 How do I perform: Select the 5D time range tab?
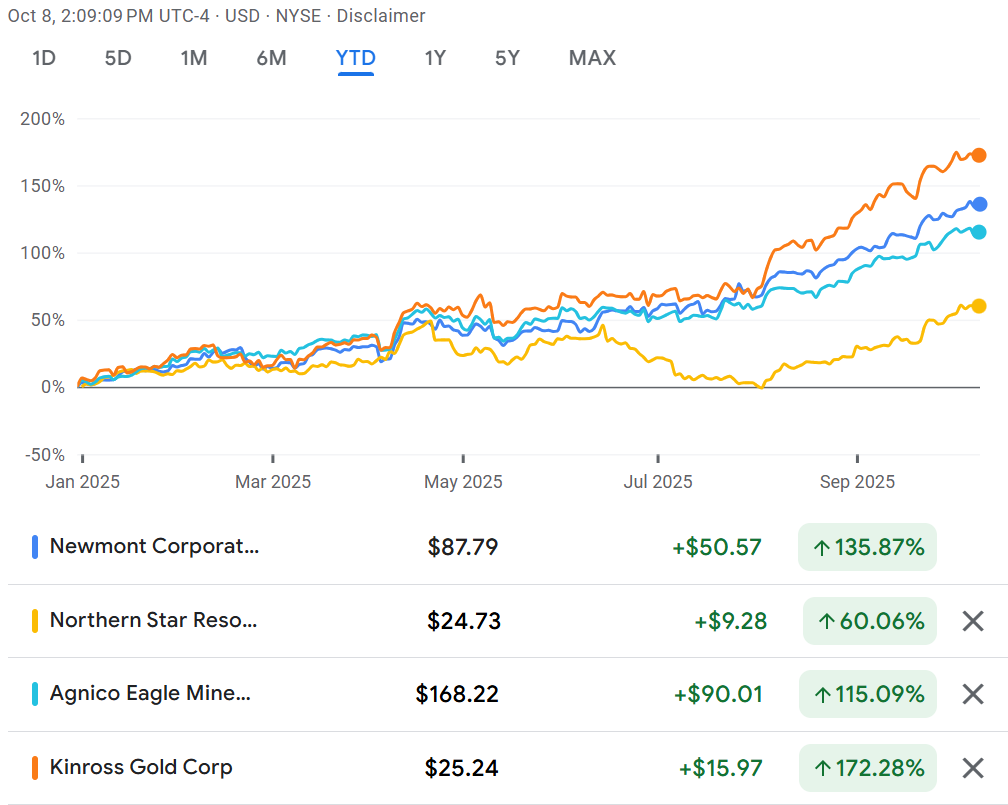(118, 58)
